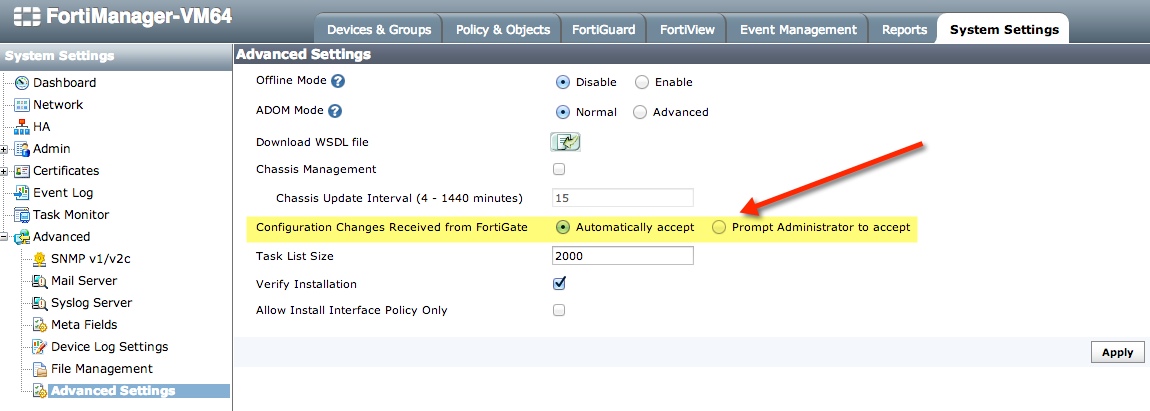Go to Event Management tab
The image size is (1150, 411).
(x=798, y=29)
